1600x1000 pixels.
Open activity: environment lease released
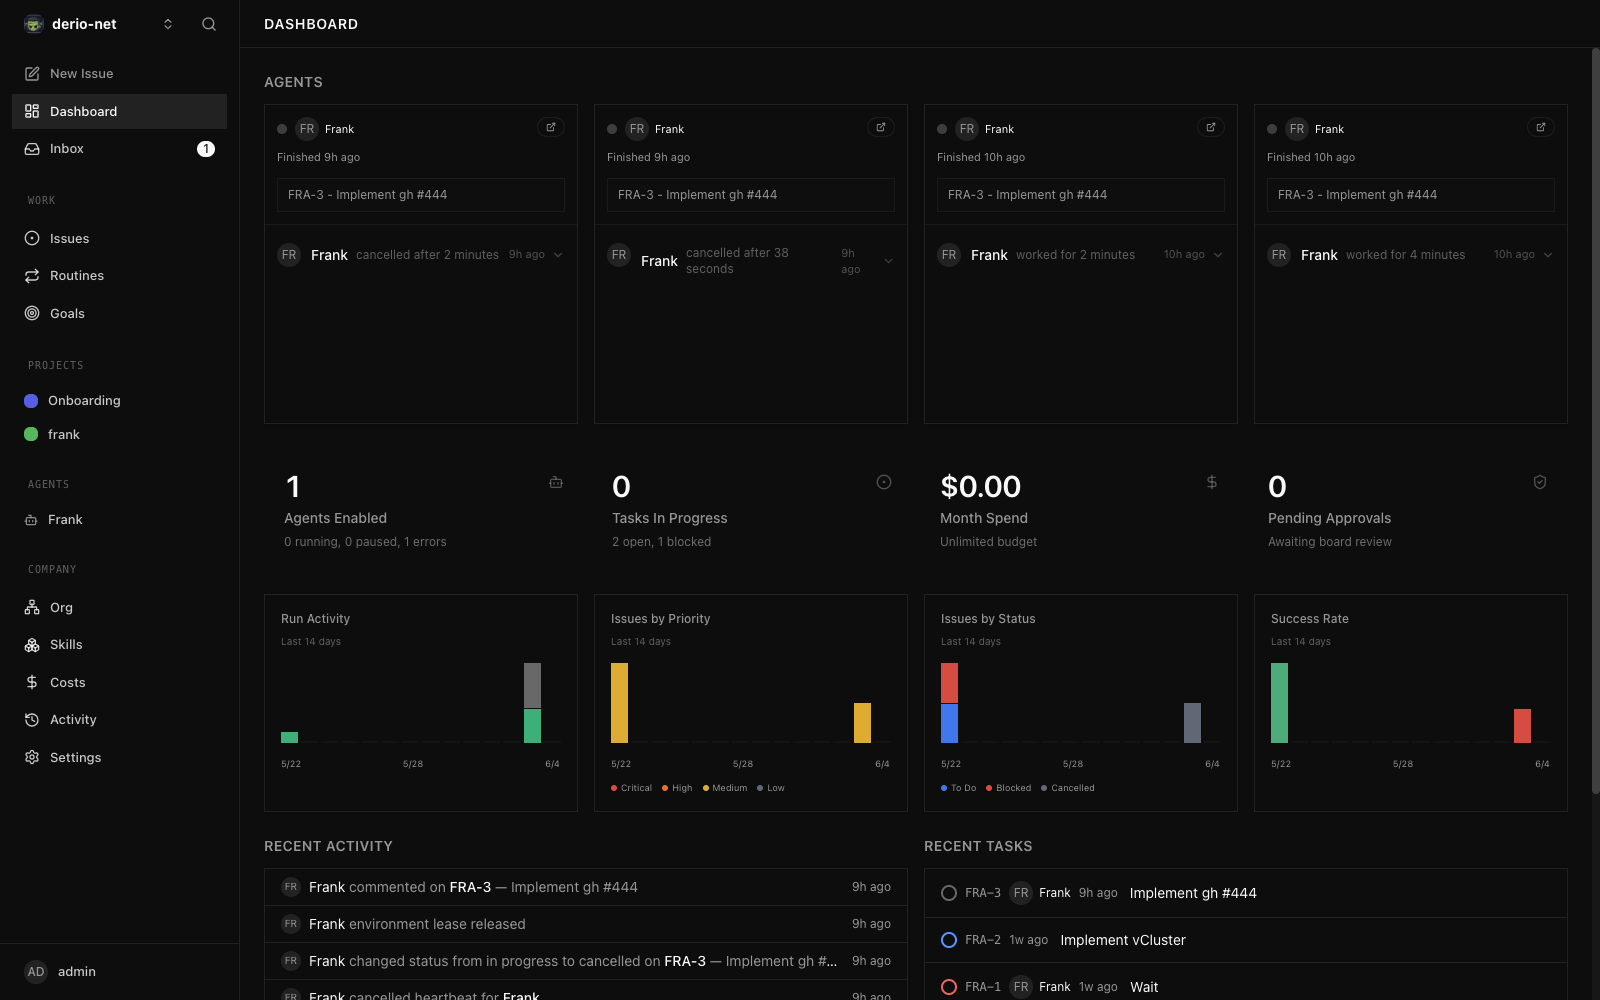(585, 924)
